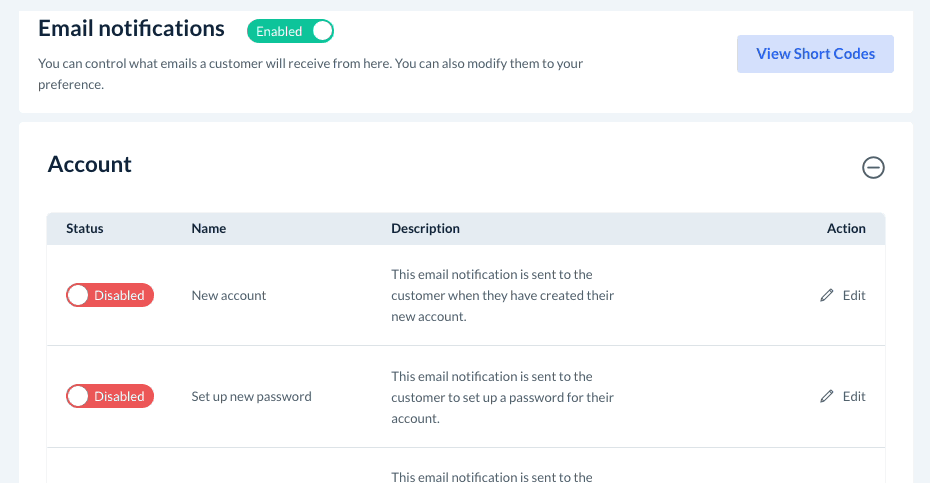The width and height of the screenshot is (930, 483).
Task: Enable the New account notification toggle
Action: tap(110, 296)
